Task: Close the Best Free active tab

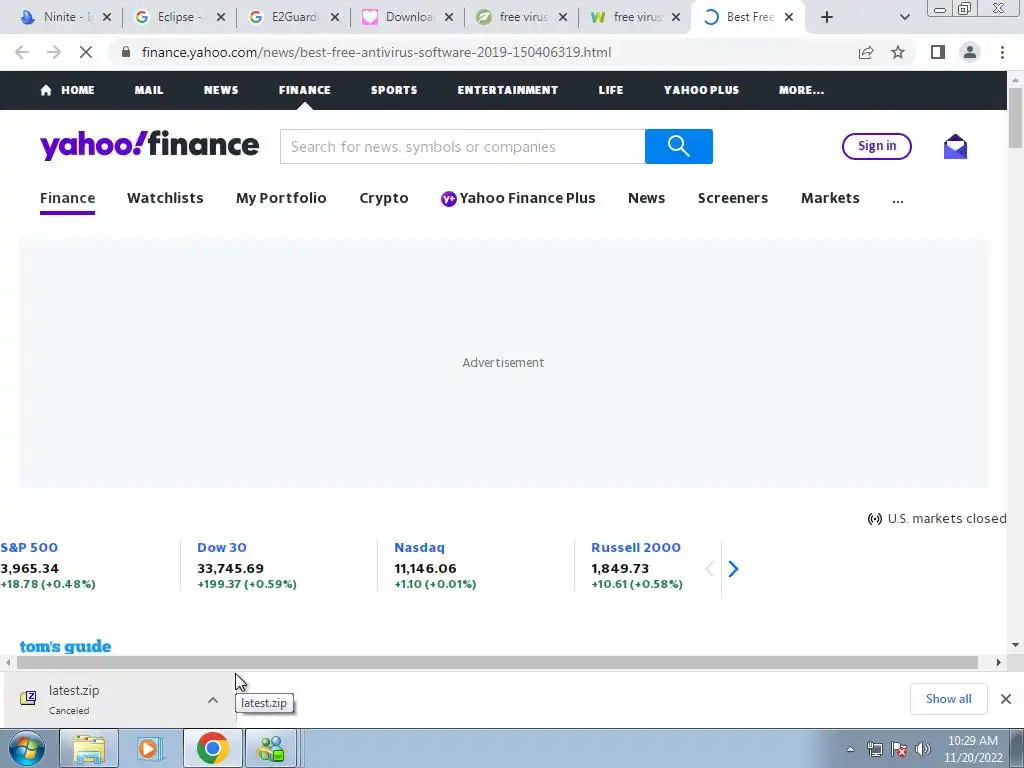Action: tap(789, 17)
